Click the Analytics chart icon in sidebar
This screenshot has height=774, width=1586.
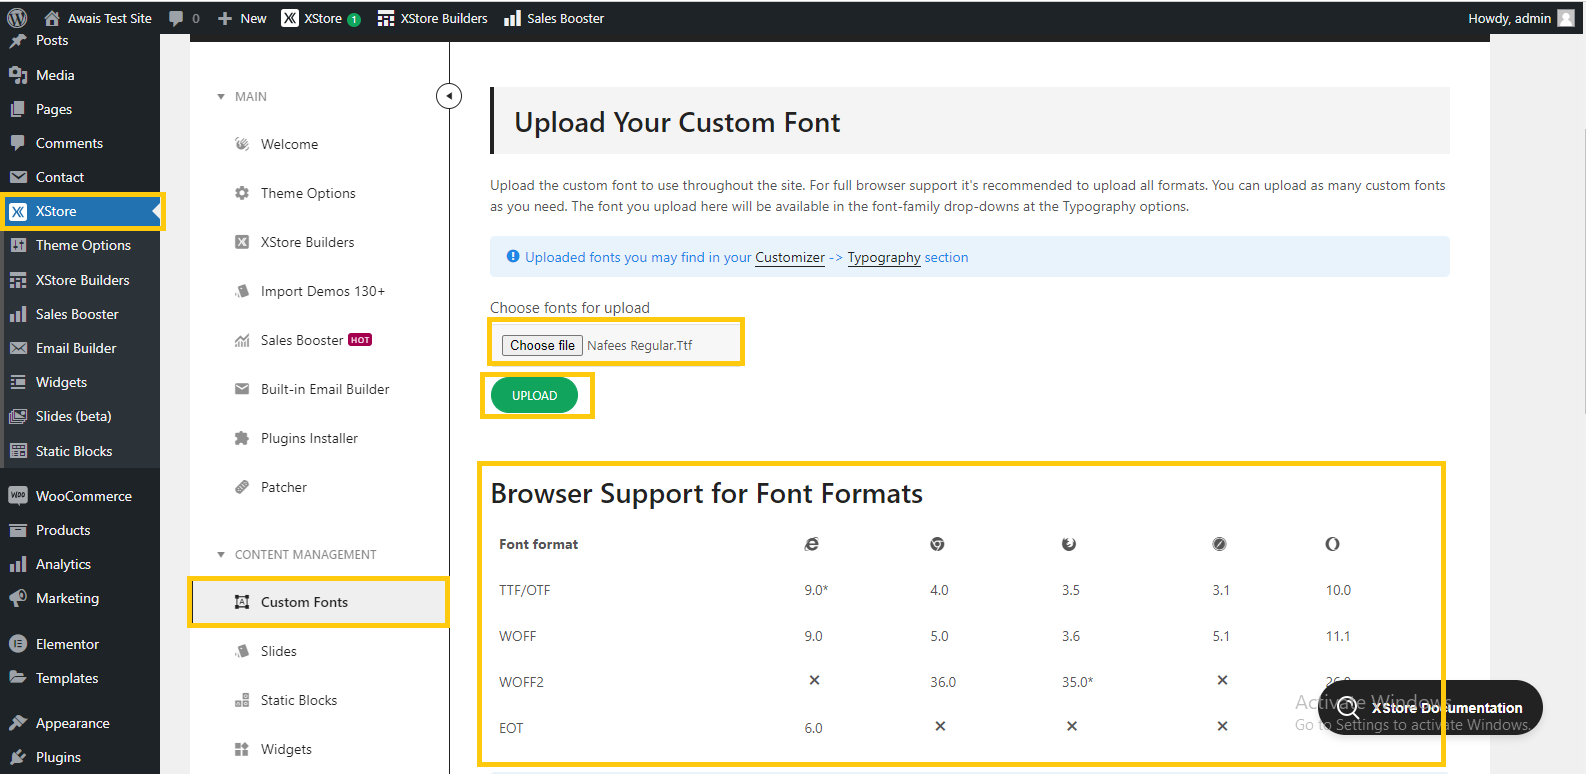click(18, 564)
